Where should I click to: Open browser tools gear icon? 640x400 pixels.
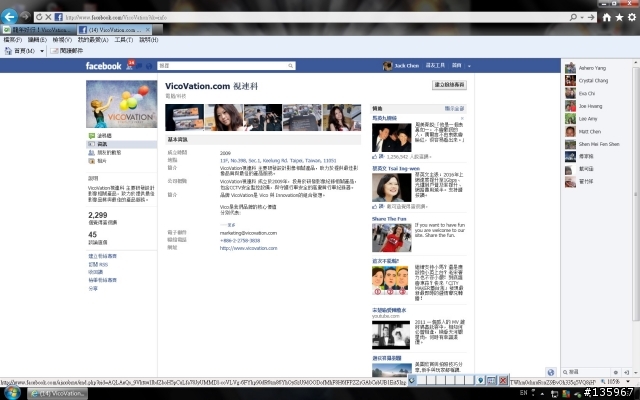632,17
